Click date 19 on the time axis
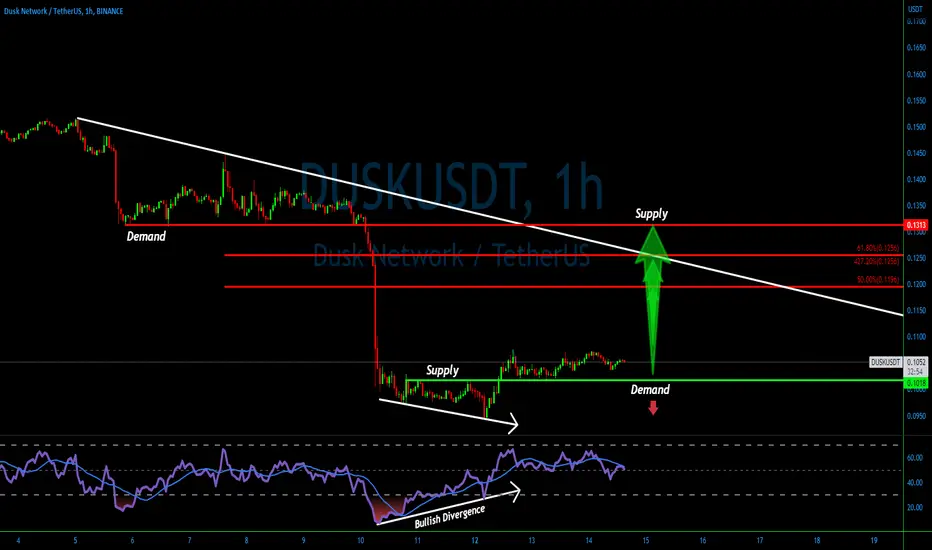 tap(874, 540)
